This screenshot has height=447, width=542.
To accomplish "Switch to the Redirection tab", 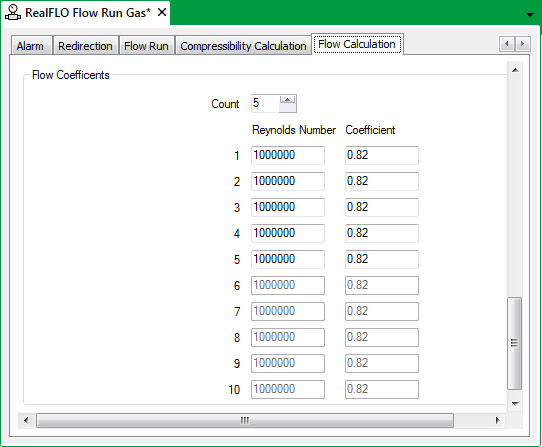I will coord(85,46).
